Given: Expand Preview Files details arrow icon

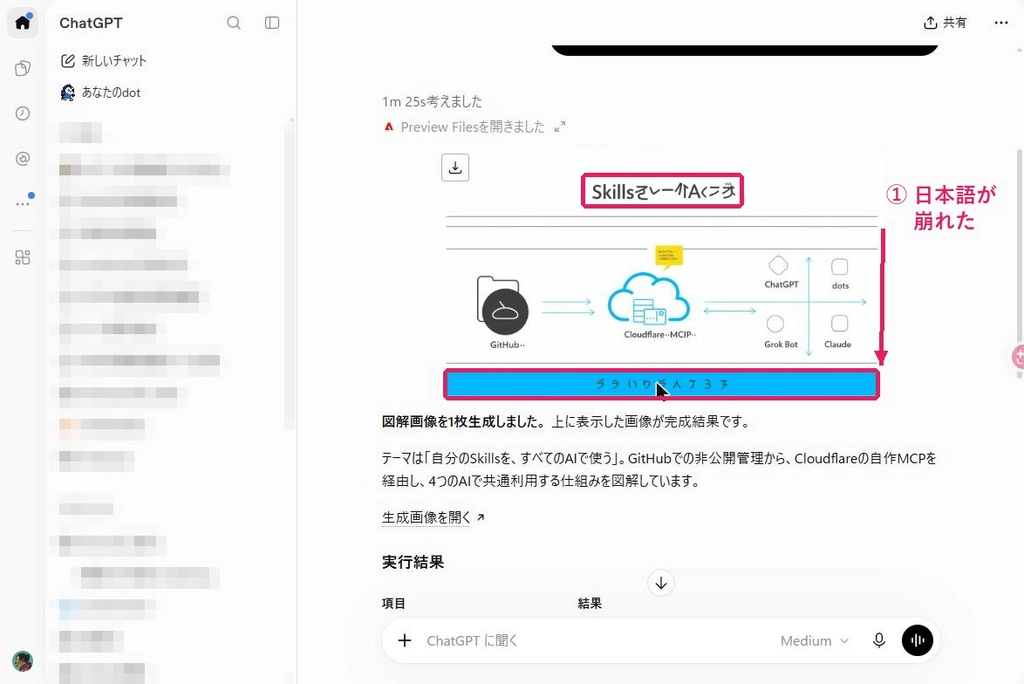Looking at the screenshot, I should 560,127.
